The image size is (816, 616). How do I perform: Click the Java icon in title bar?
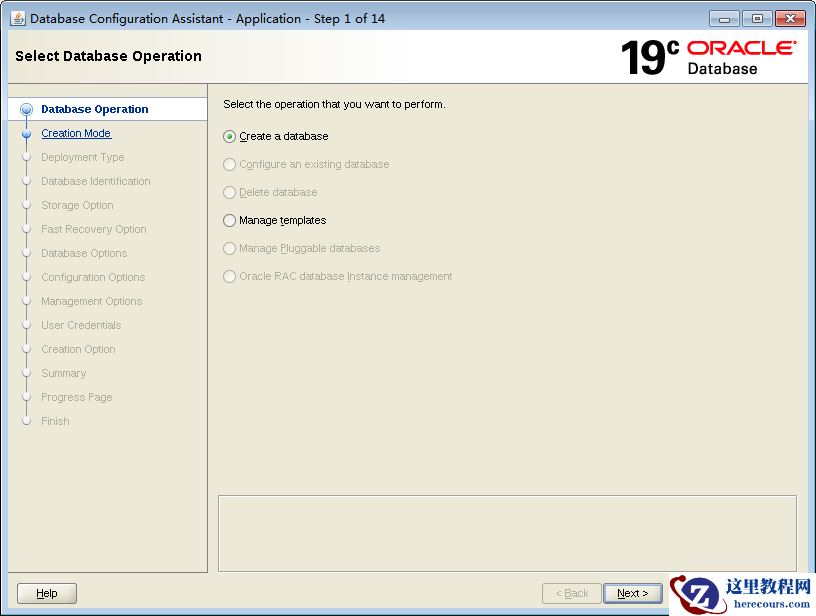[x=18, y=19]
